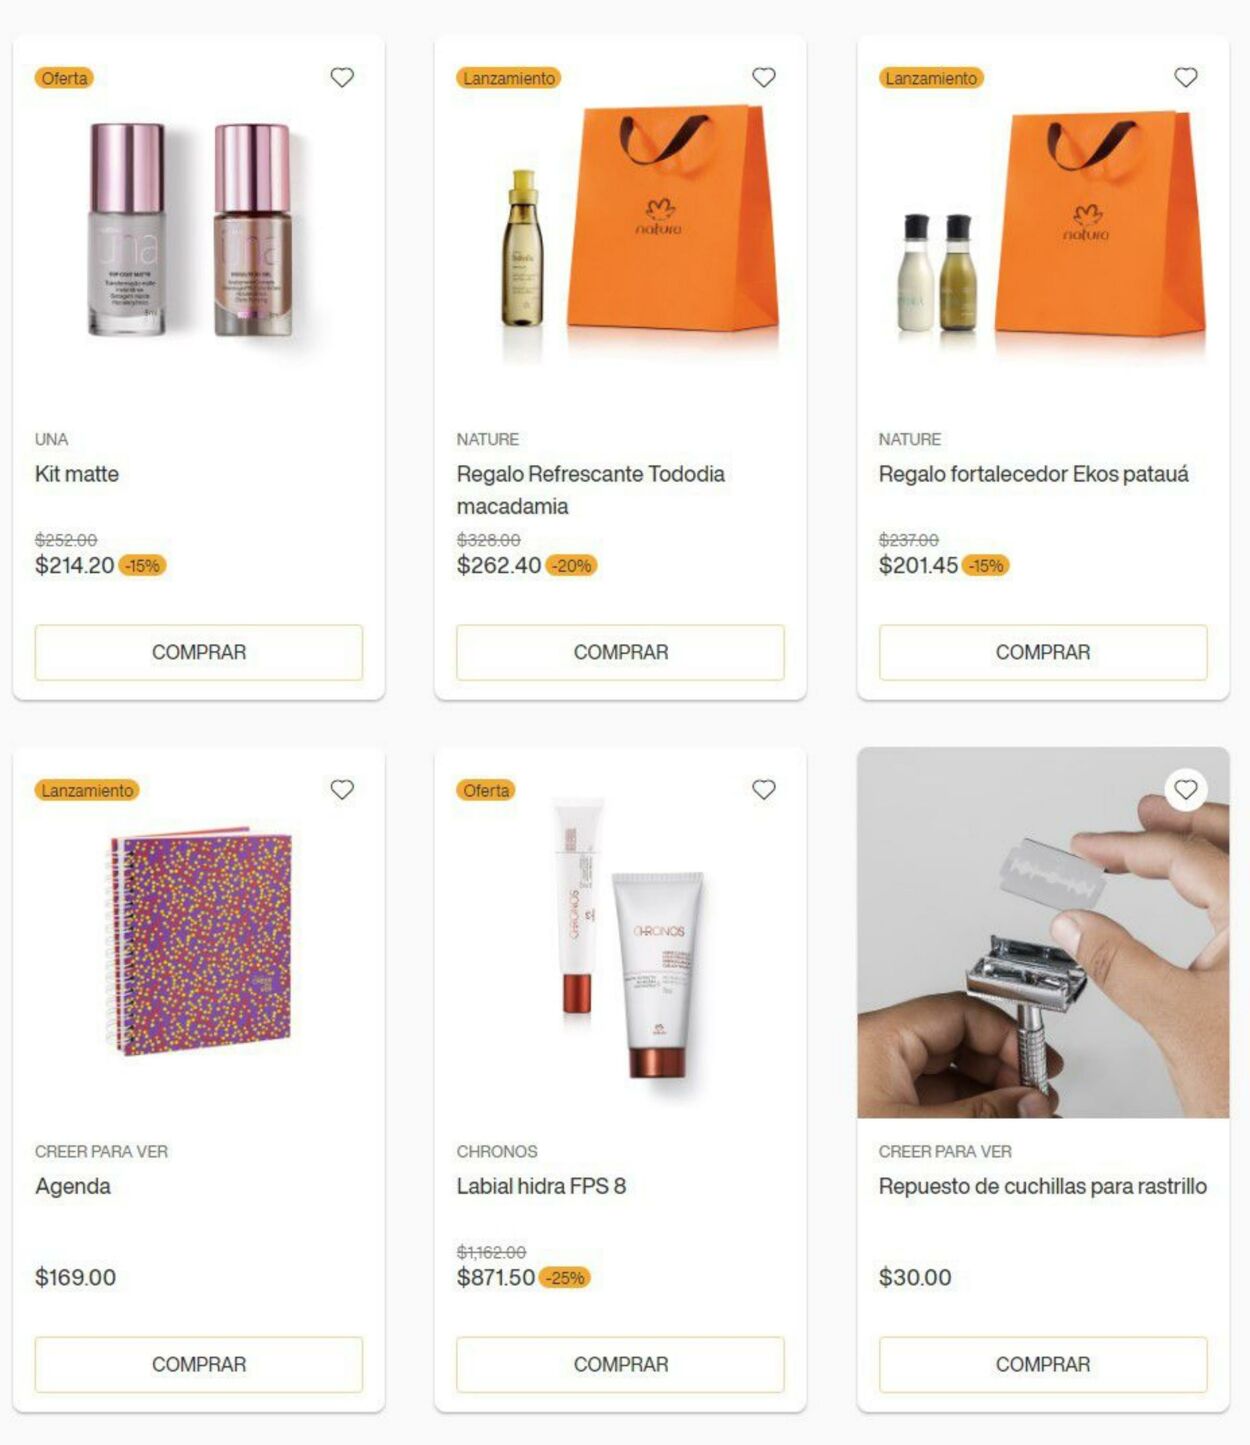
Task: Open the purple dotted Agenda notebook image
Action: click(199, 940)
